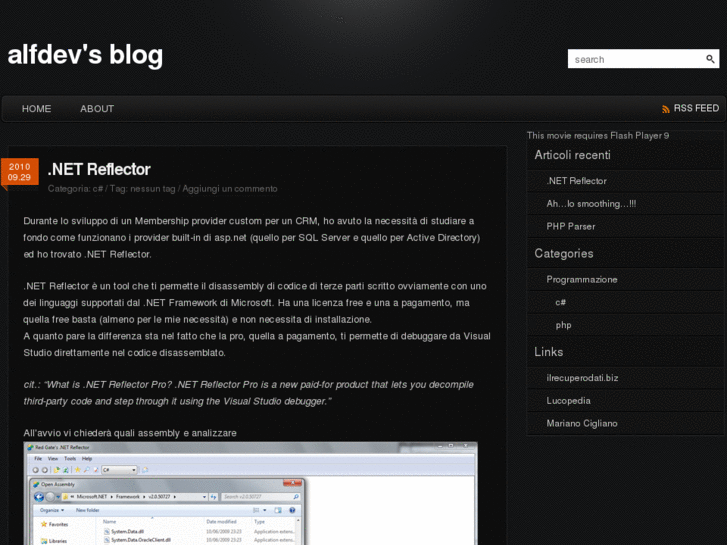Click the alfdev's blog site title
This screenshot has width=727, height=545.
pos(85,55)
